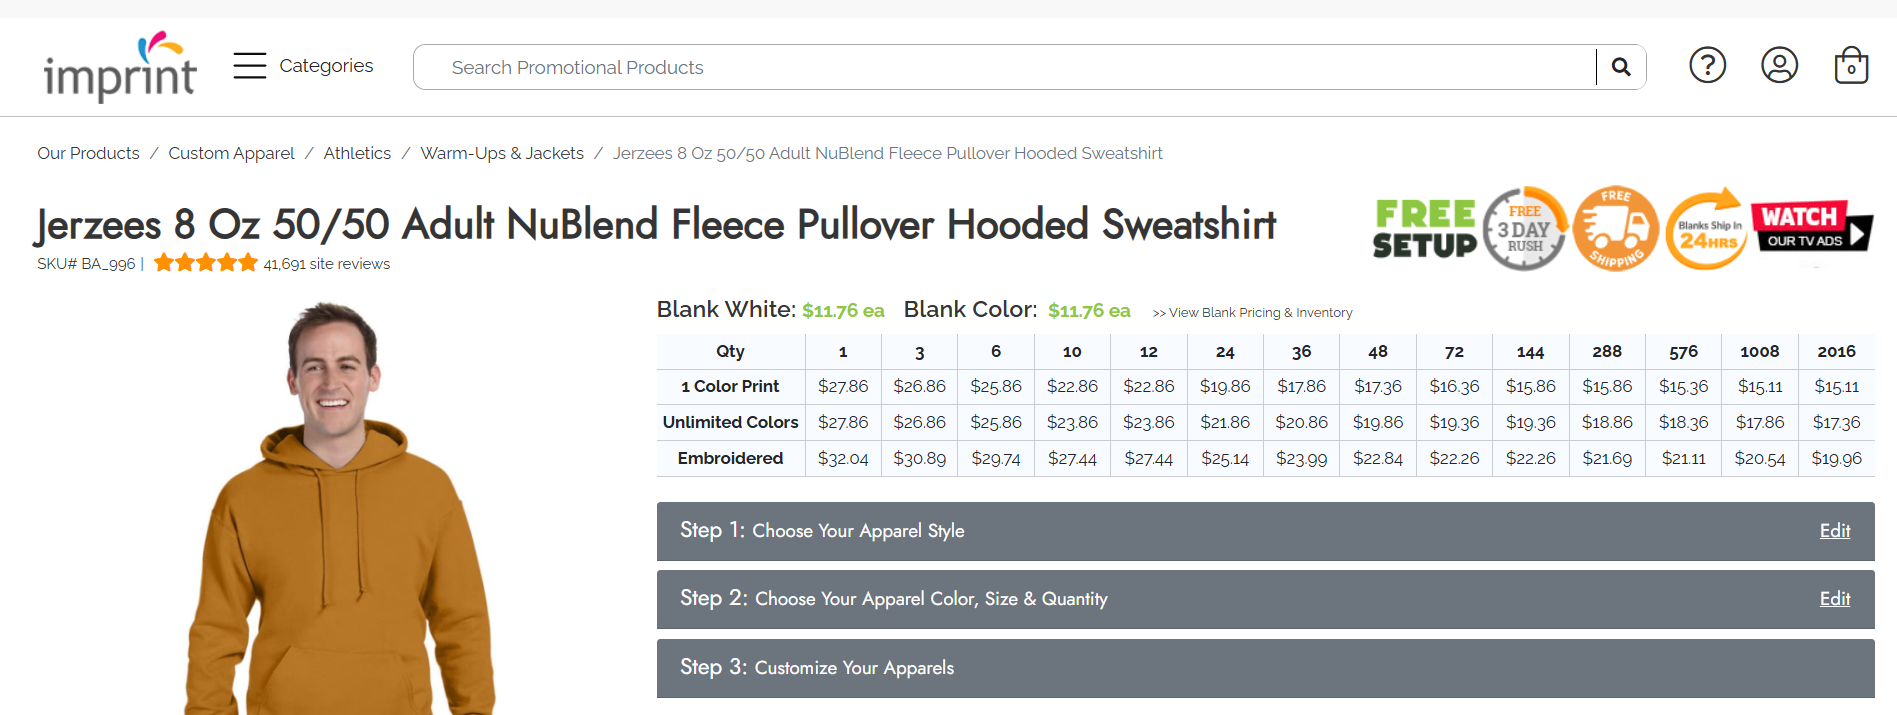Image resolution: width=1897 pixels, height=715 pixels.
Task: Click Edit on Step 1
Action: pyautogui.click(x=1835, y=530)
